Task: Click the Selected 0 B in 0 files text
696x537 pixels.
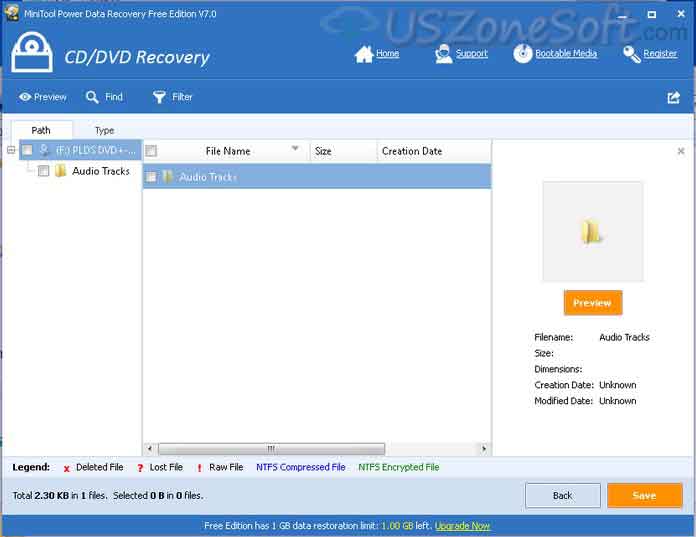Action: pos(158,495)
